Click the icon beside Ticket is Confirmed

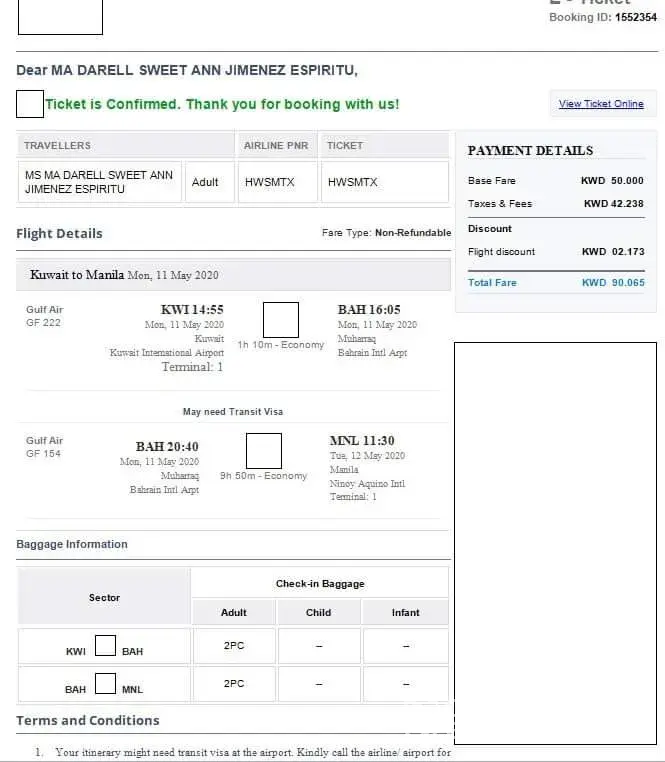tap(30, 103)
